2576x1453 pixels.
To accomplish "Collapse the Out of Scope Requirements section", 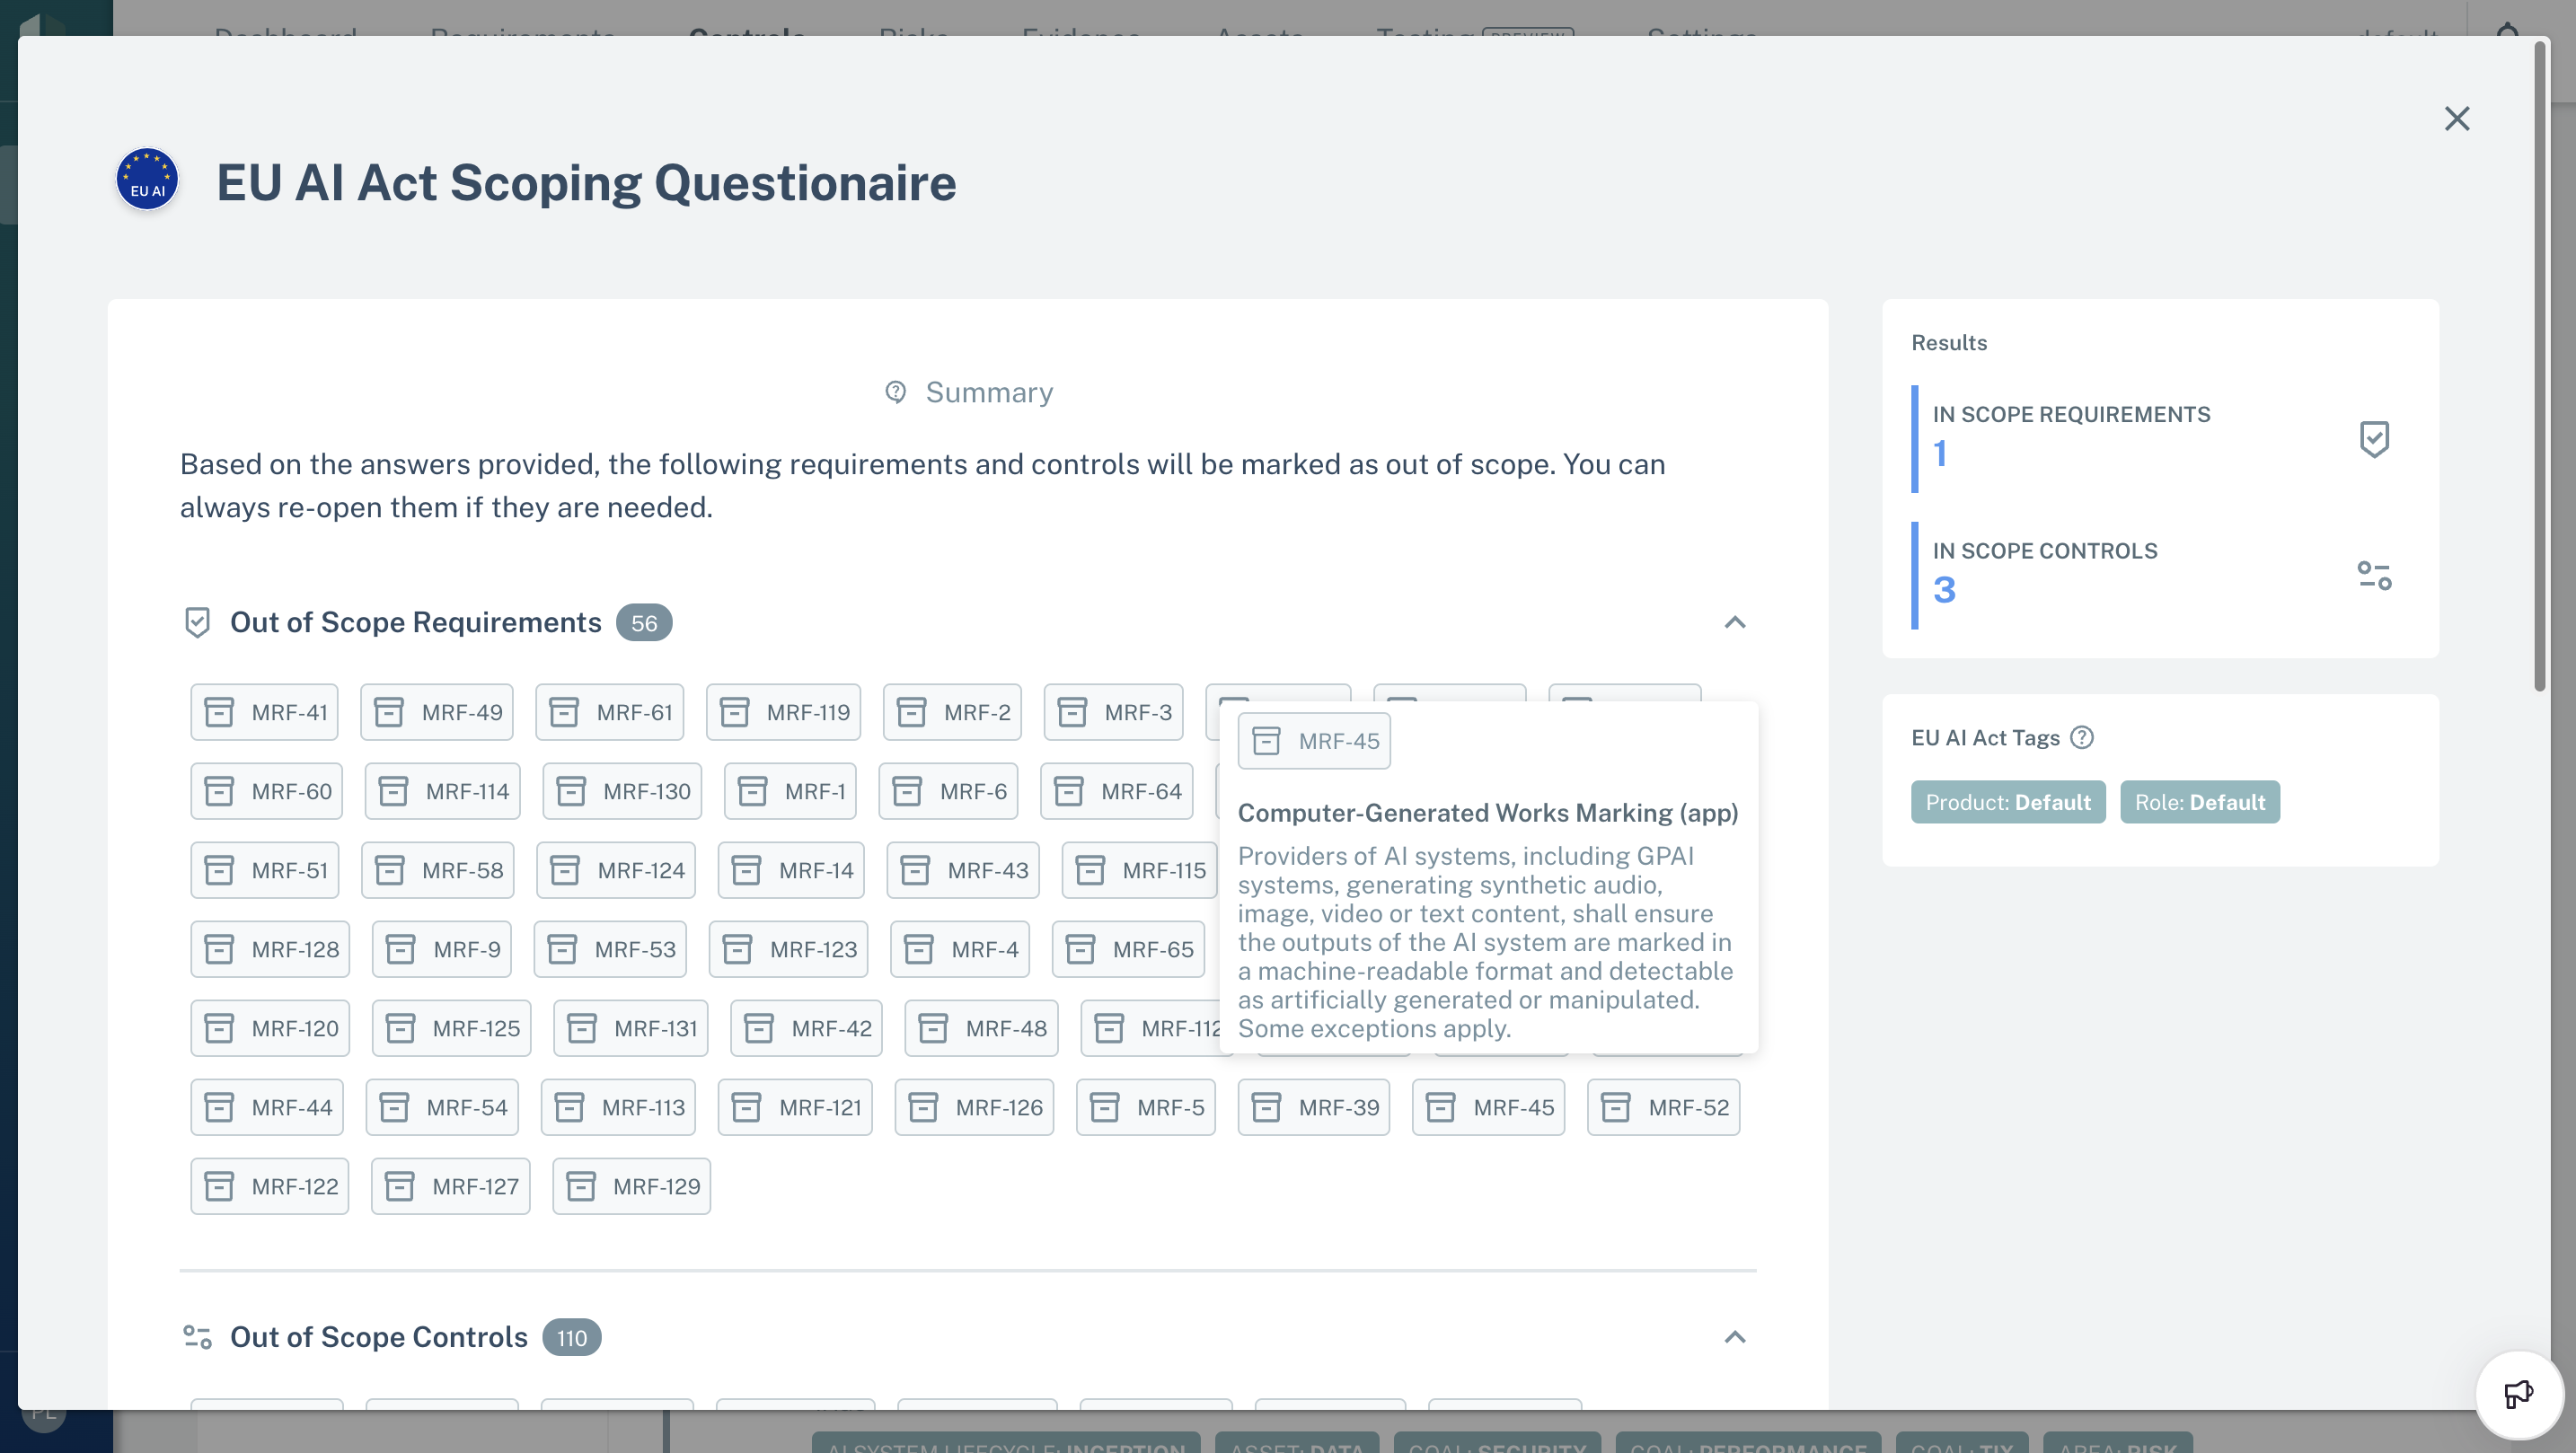I will [x=1735, y=623].
